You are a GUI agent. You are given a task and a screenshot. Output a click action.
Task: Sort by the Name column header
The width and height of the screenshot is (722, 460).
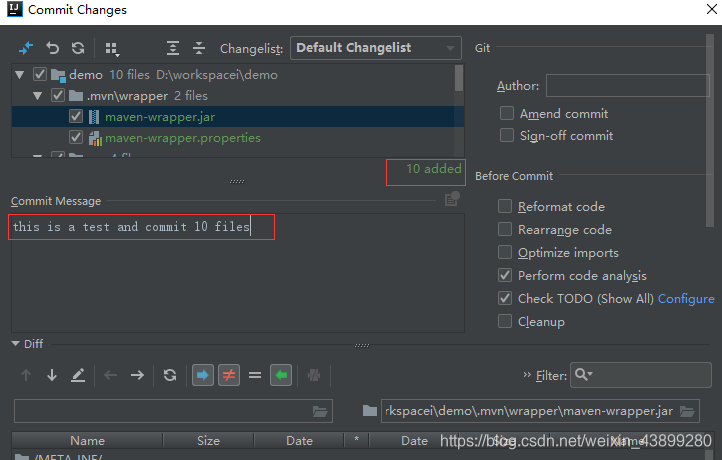click(x=87, y=441)
